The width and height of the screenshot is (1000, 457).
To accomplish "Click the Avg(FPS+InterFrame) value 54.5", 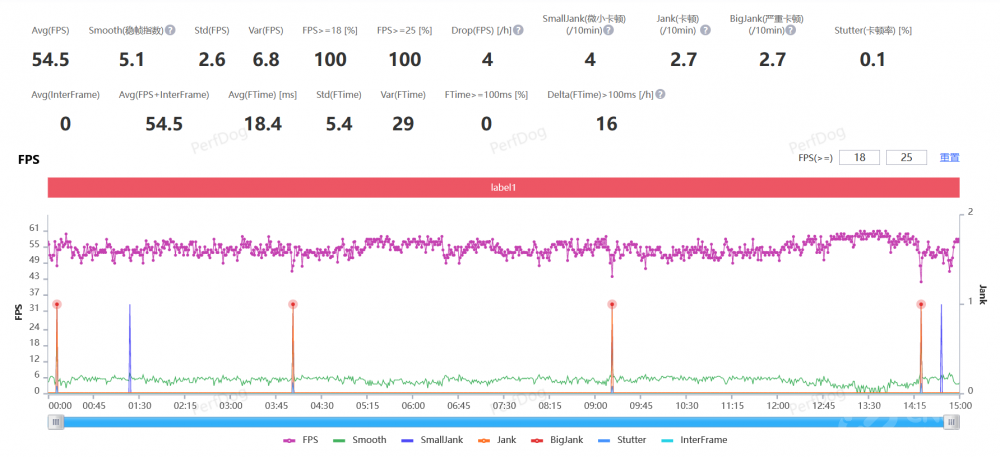I will point(164,124).
